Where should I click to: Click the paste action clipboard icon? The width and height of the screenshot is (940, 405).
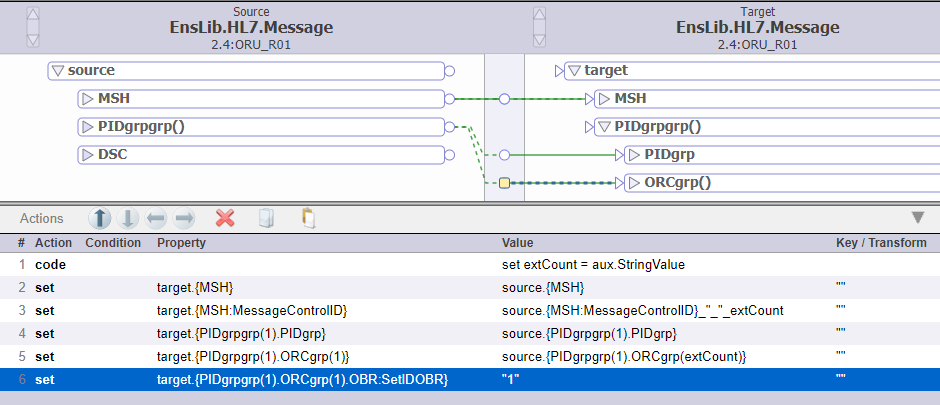click(x=308, y=218)
